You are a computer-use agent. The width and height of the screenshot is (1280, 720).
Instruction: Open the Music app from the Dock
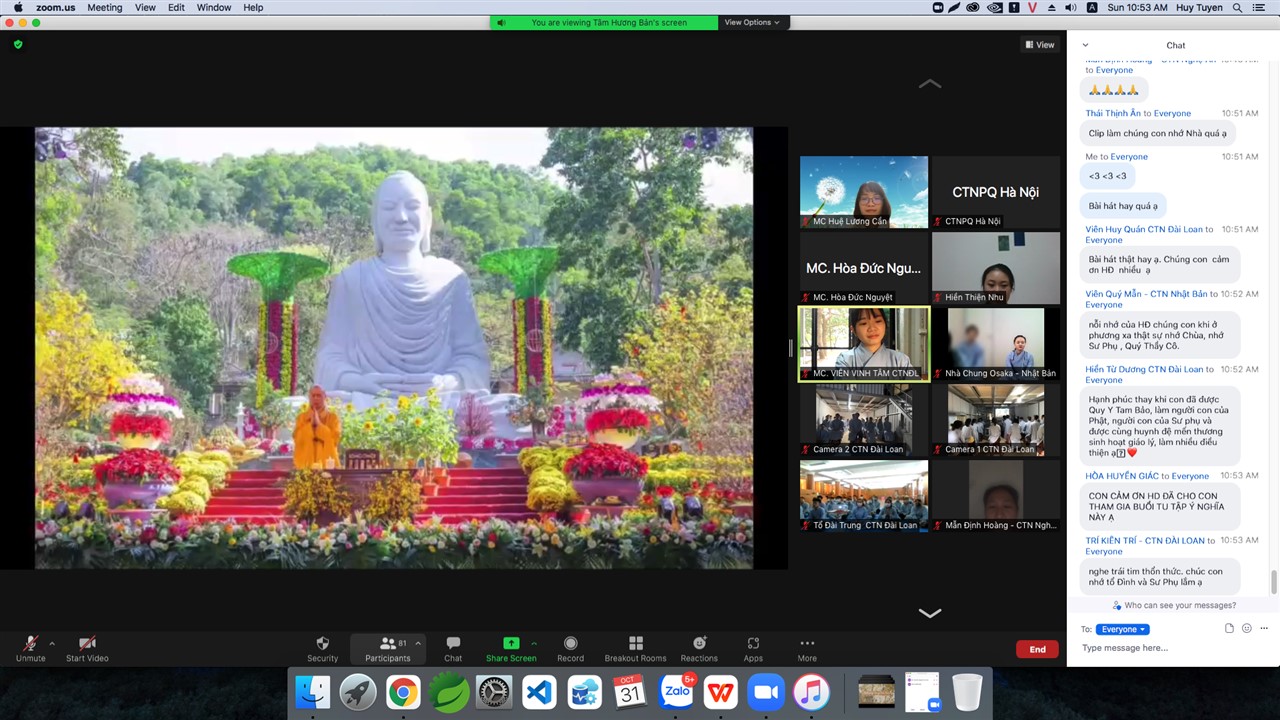pyautogui.click(x=811, y=692)
